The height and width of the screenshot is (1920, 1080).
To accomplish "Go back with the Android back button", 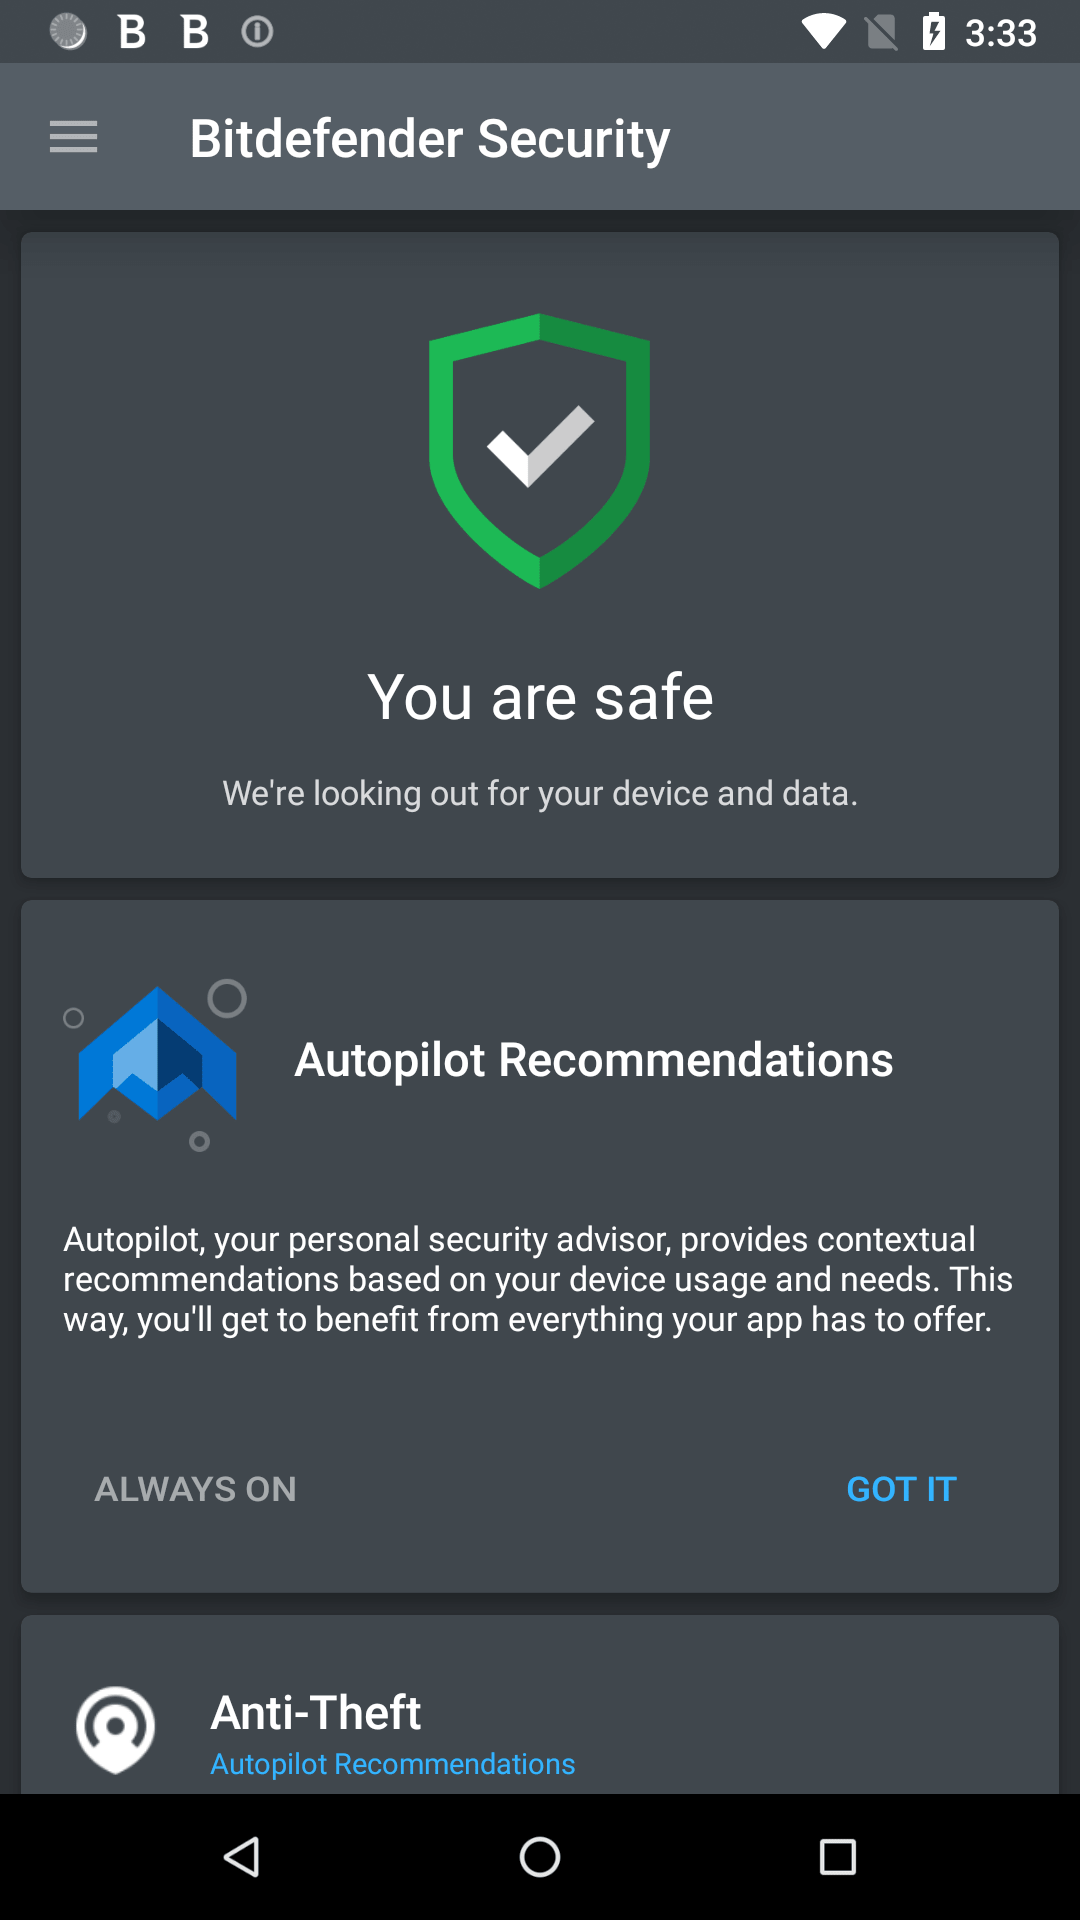I will [x=242, y=1857].
